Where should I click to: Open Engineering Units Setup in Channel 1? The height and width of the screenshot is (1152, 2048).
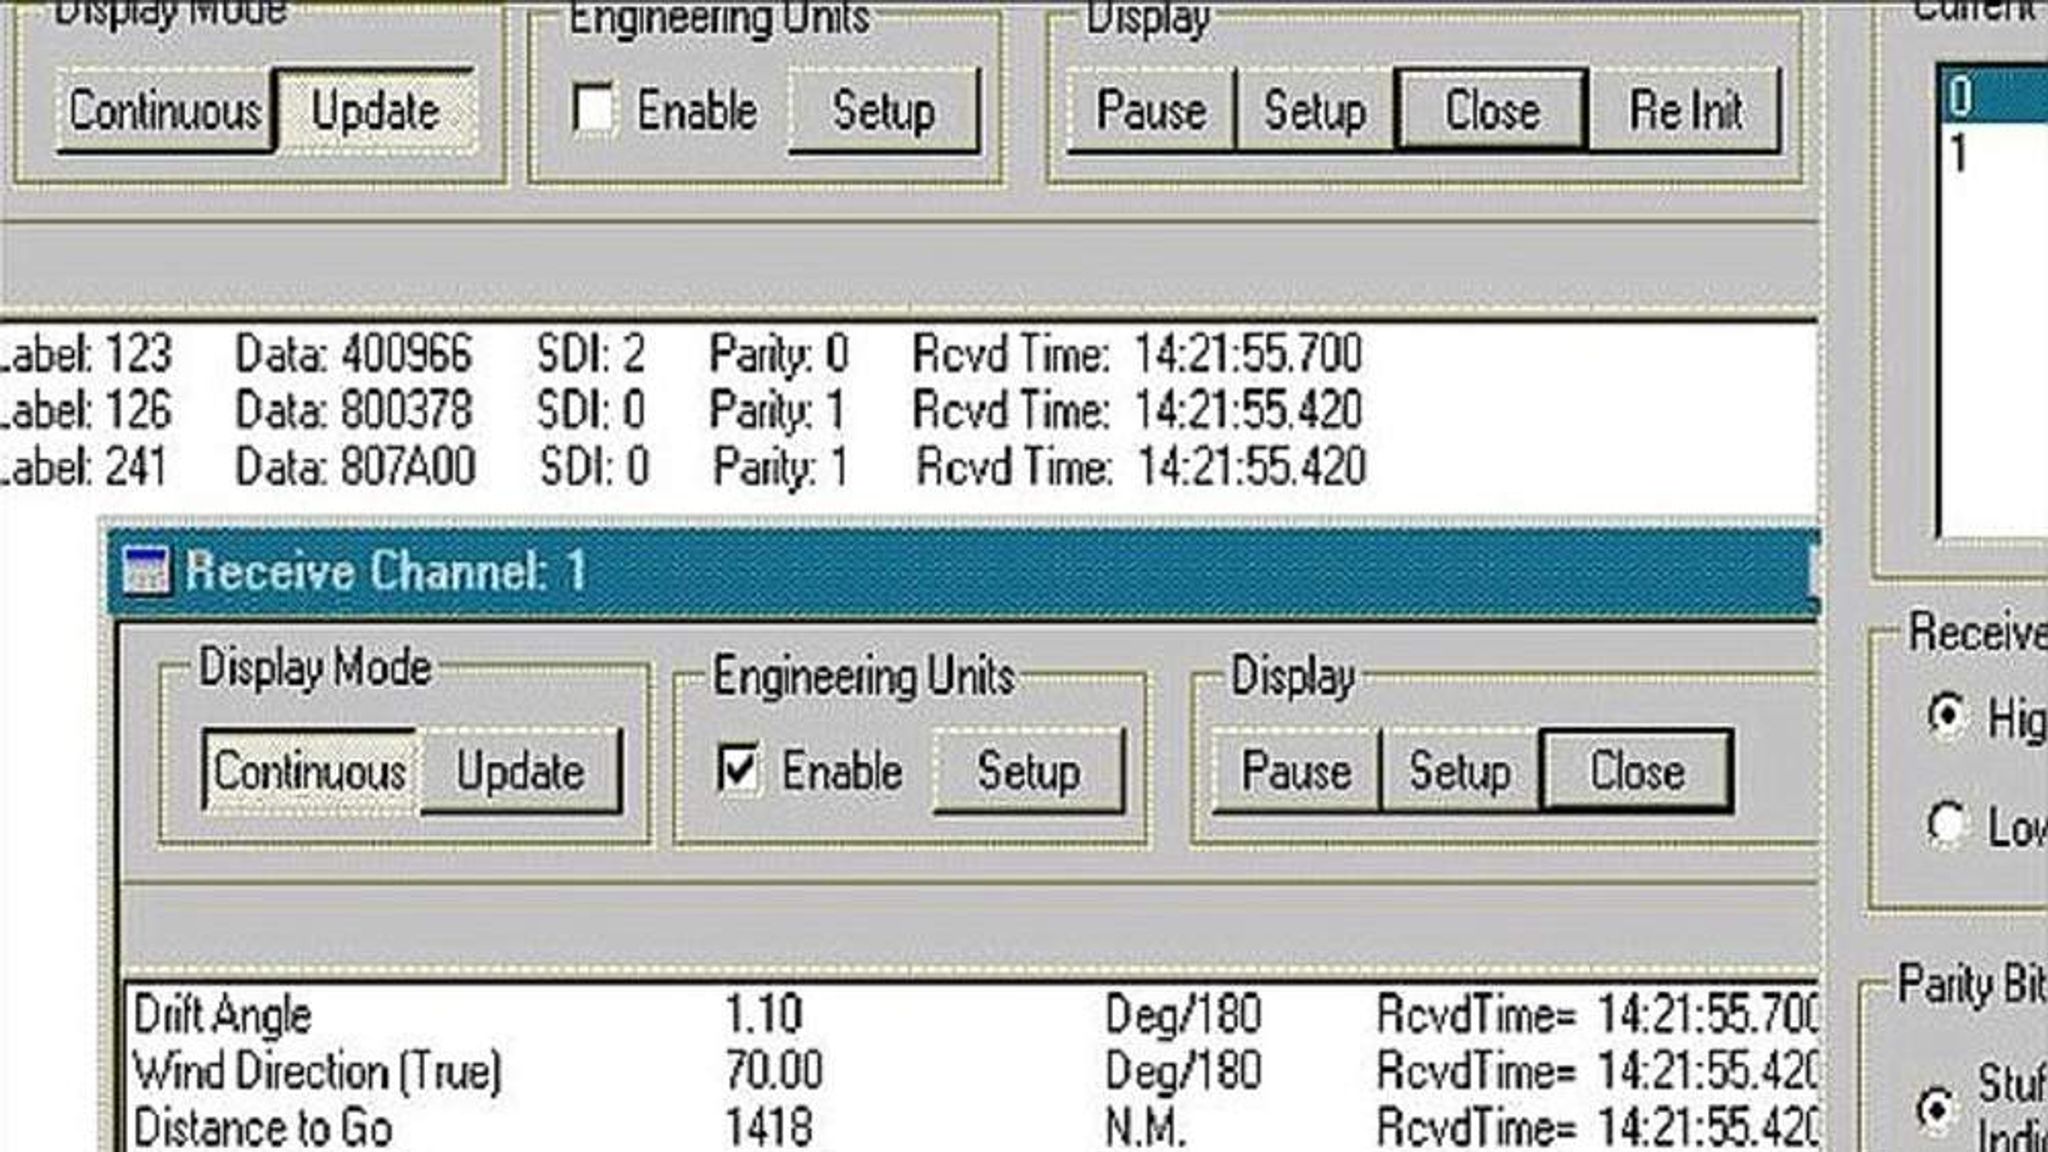point(1028,771)
